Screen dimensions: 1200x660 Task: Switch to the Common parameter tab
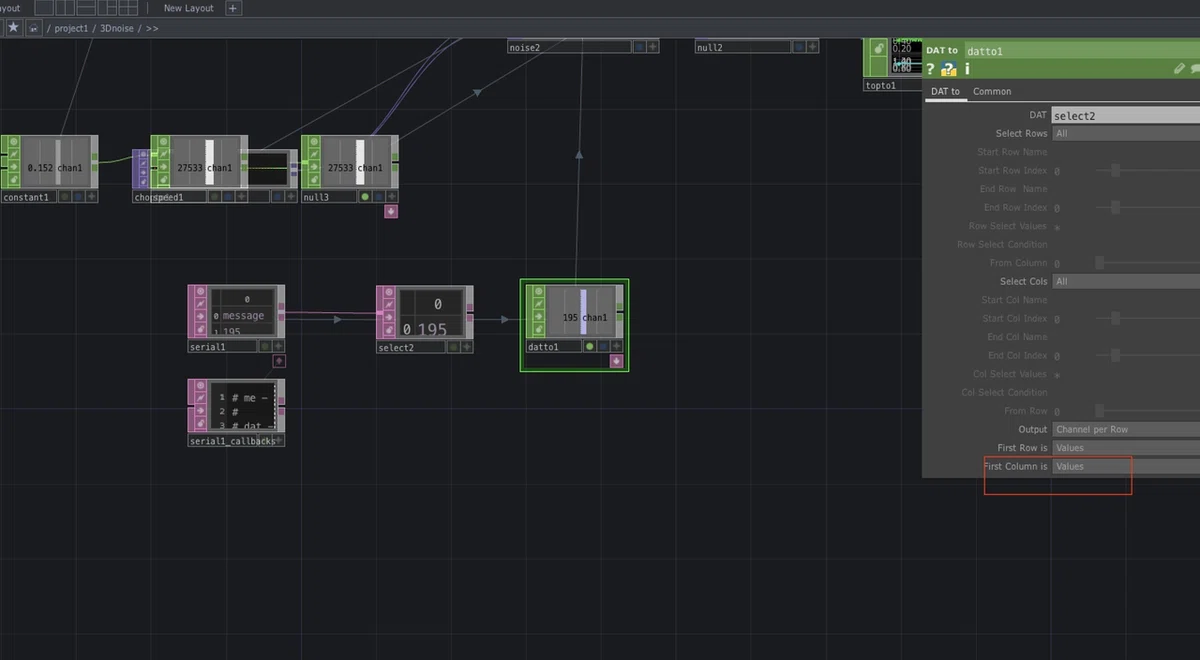click(x=992, y=91)
